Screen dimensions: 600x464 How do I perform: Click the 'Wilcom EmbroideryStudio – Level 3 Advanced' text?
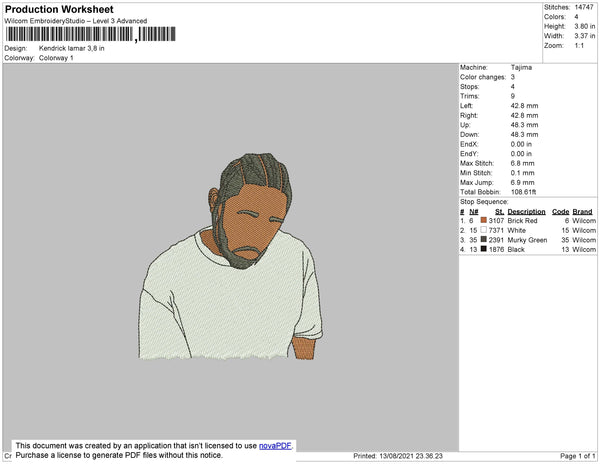[76, 21]
